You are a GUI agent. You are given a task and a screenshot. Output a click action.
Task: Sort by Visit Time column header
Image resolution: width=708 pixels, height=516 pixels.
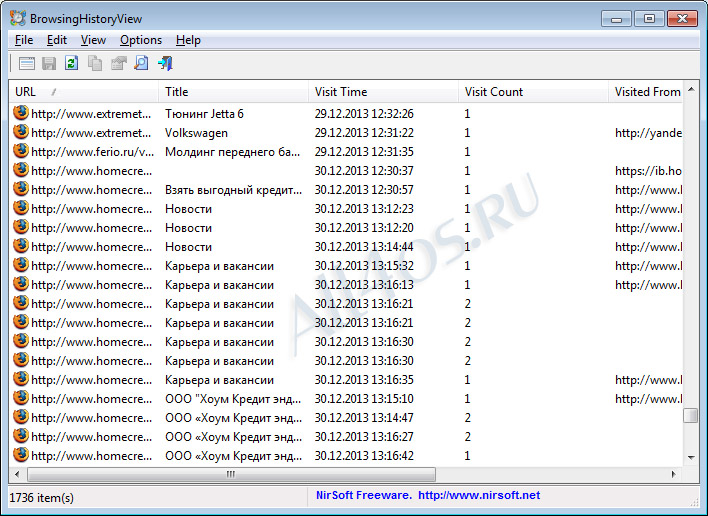pos(383,92)
